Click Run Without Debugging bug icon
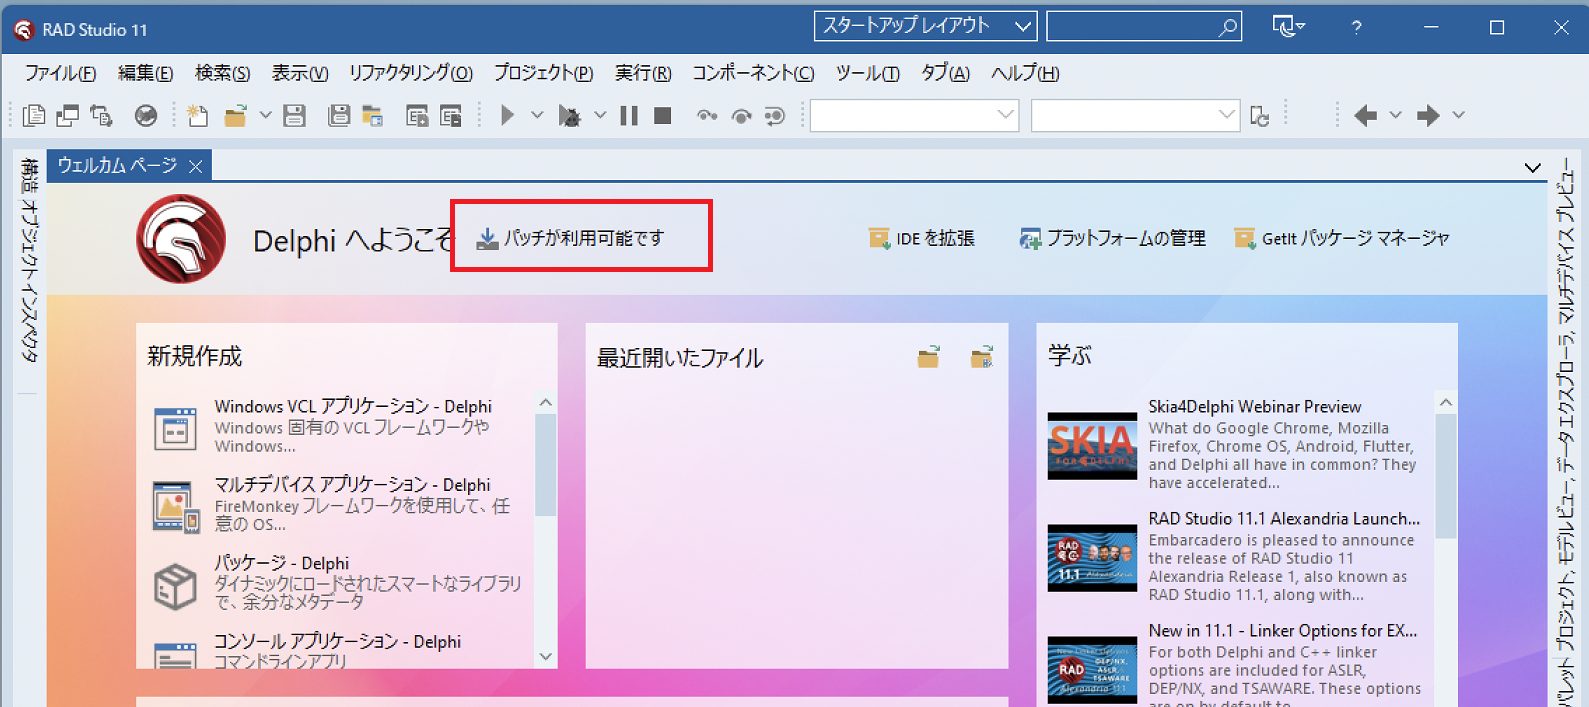Screen dimensions: 1589x707 [569, 116]
